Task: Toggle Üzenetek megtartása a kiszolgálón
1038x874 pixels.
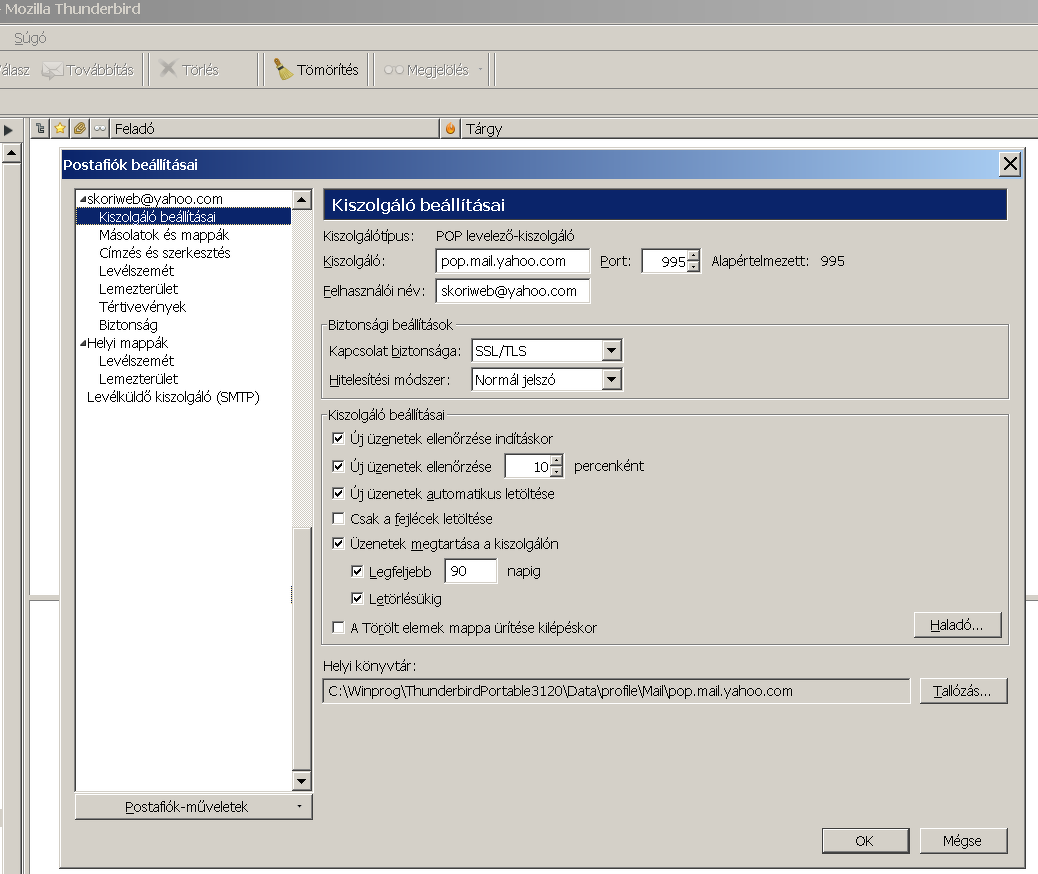Action: pyautogui.click(x=338, y=544)
